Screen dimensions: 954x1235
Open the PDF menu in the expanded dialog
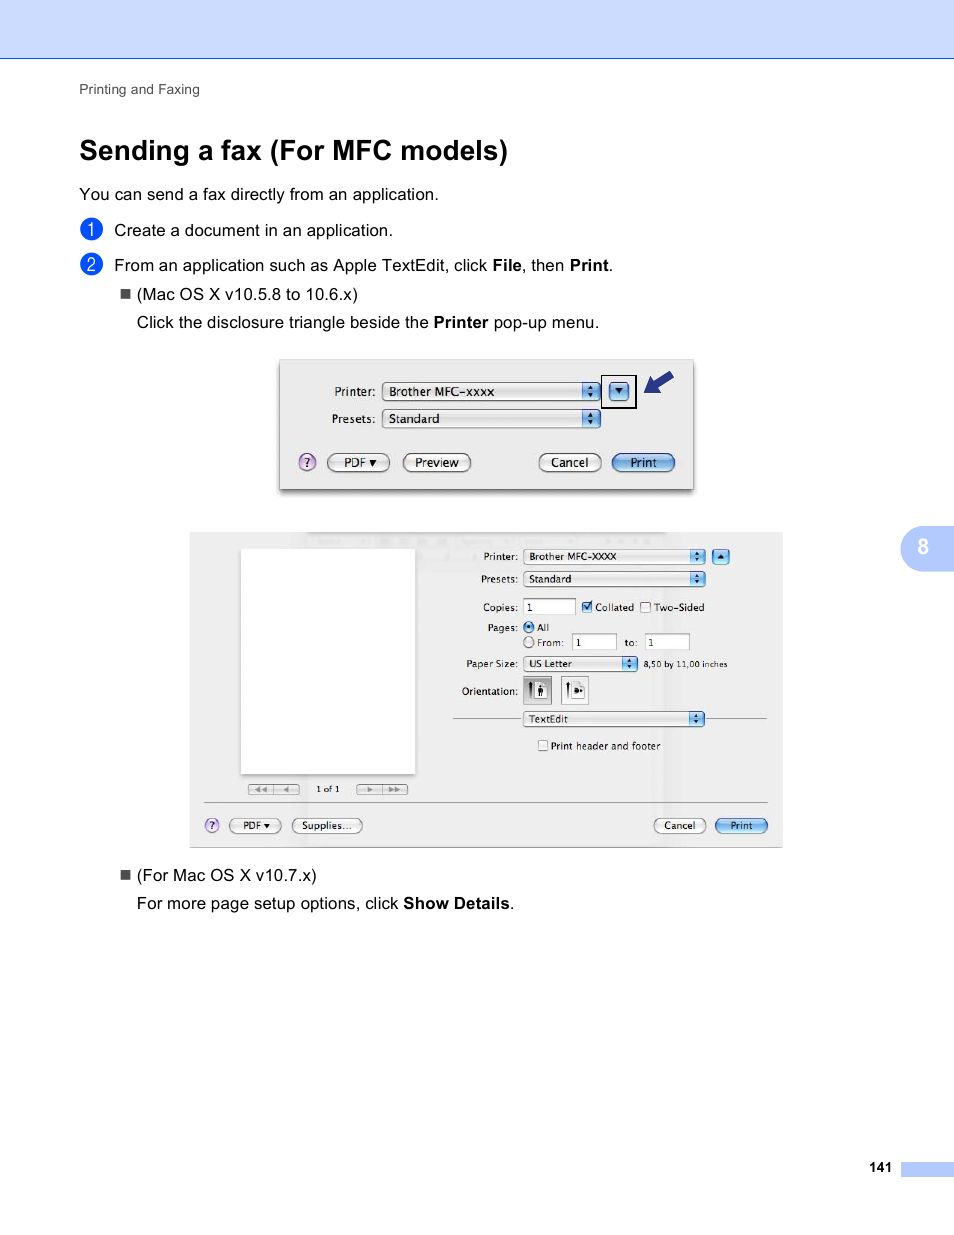click(x=256, y=826)
